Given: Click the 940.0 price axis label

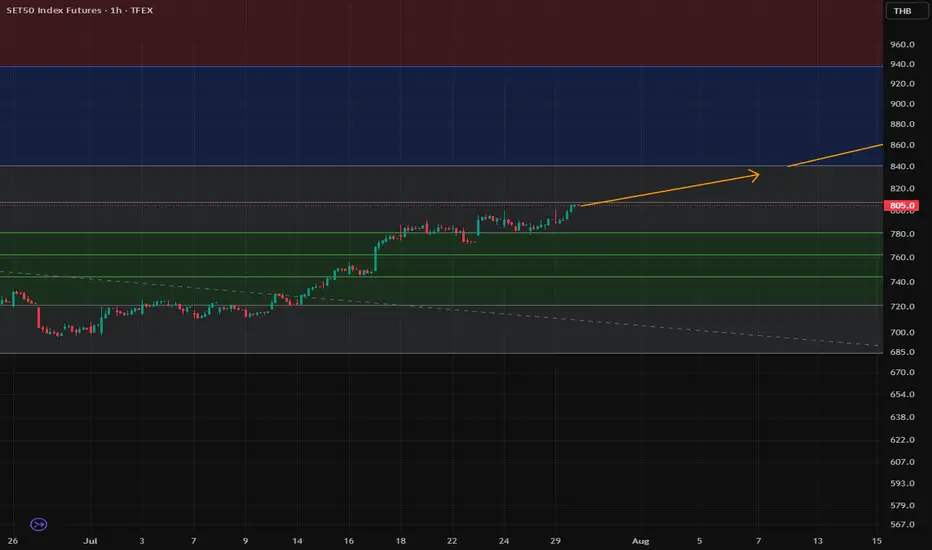Looking at the screenshot, I should (902, 64).
